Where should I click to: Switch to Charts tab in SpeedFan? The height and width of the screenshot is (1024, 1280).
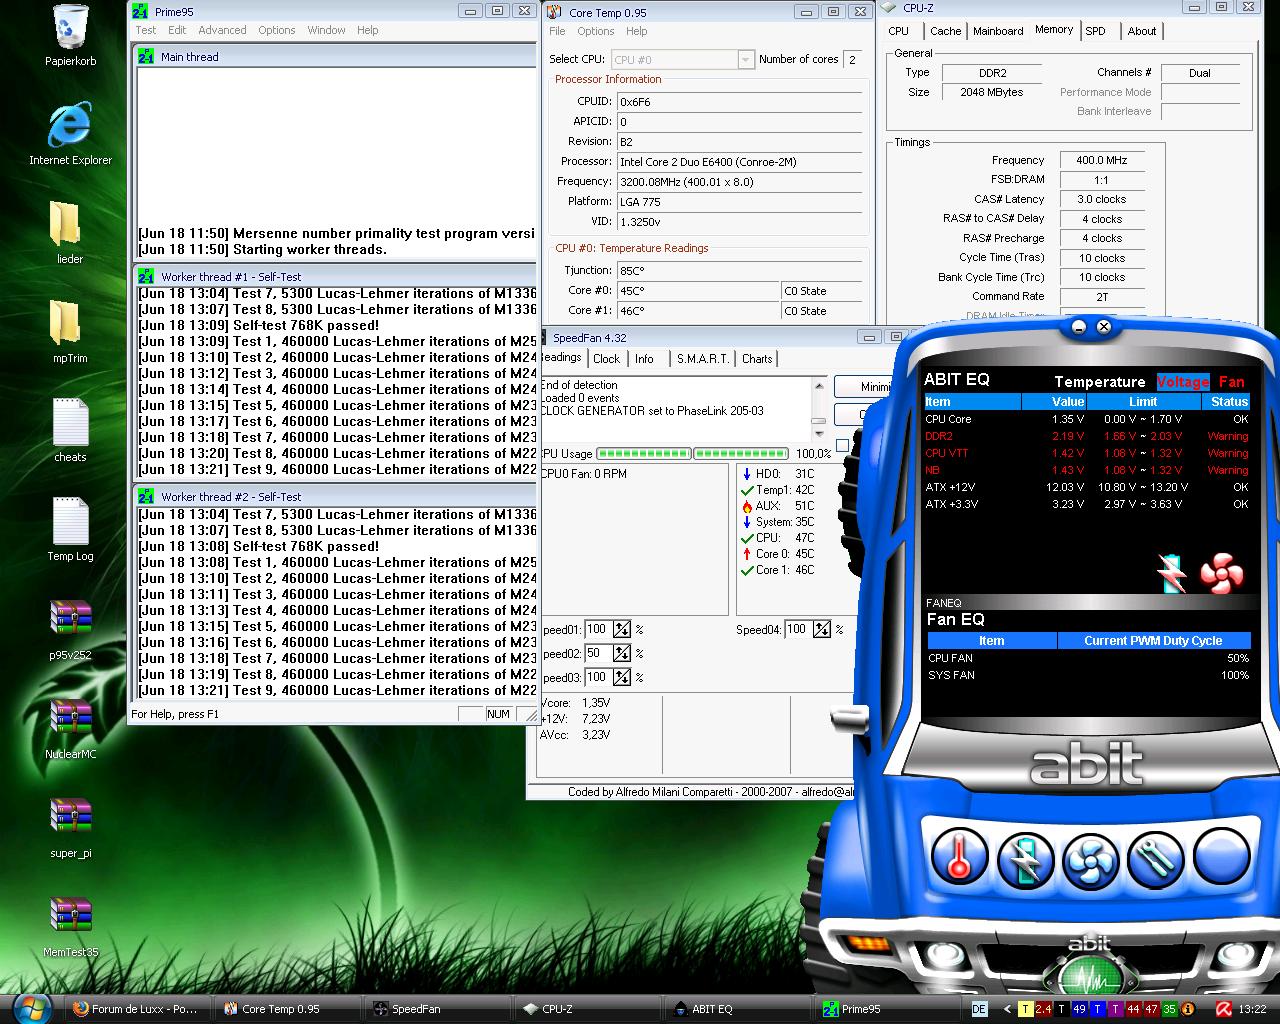coord(757,359)
